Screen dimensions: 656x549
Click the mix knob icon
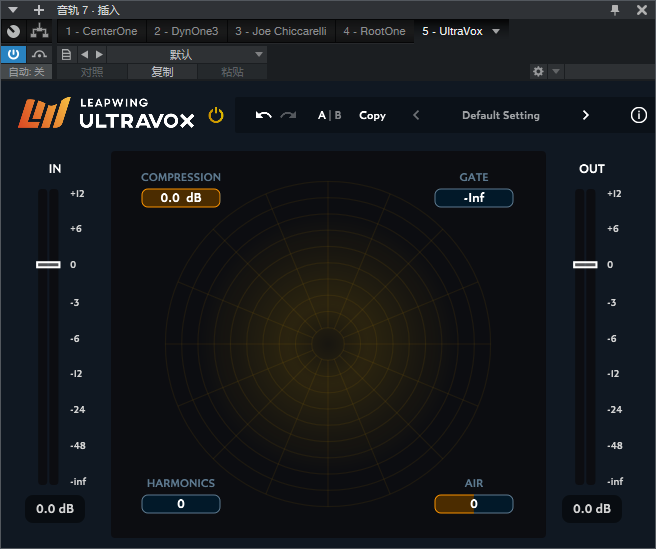tap(13, 31)
